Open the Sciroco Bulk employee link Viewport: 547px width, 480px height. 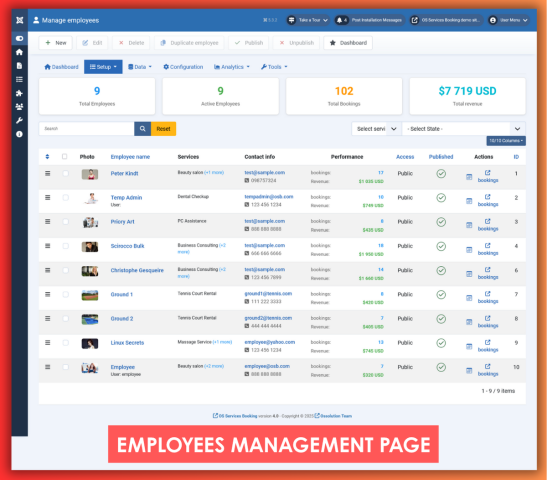[x=127, y=246]
